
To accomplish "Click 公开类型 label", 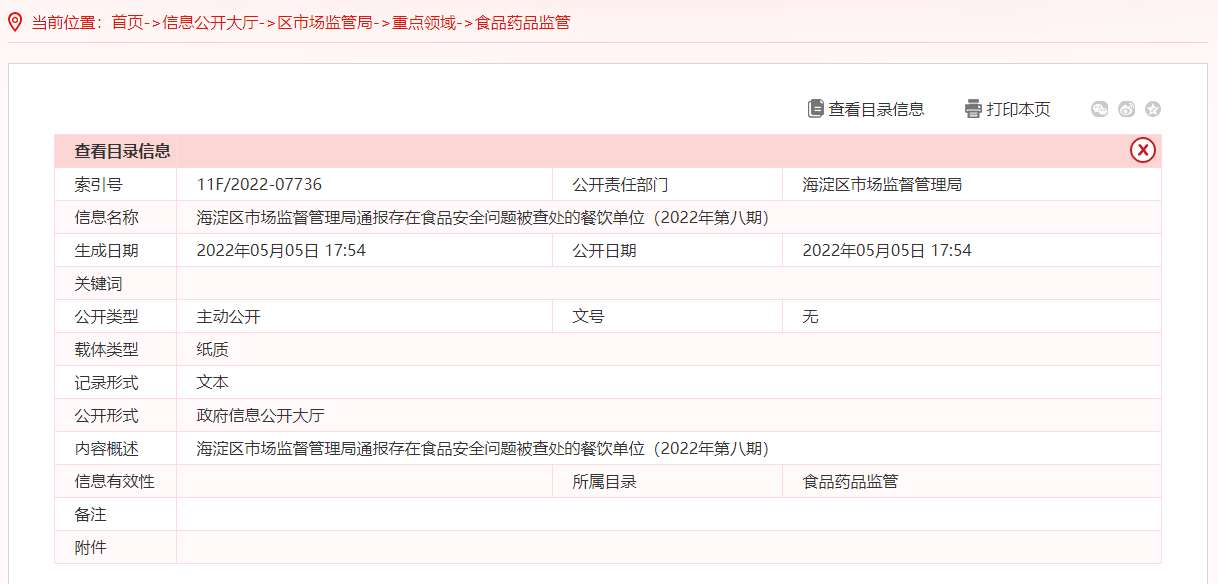I will (106, 317).
